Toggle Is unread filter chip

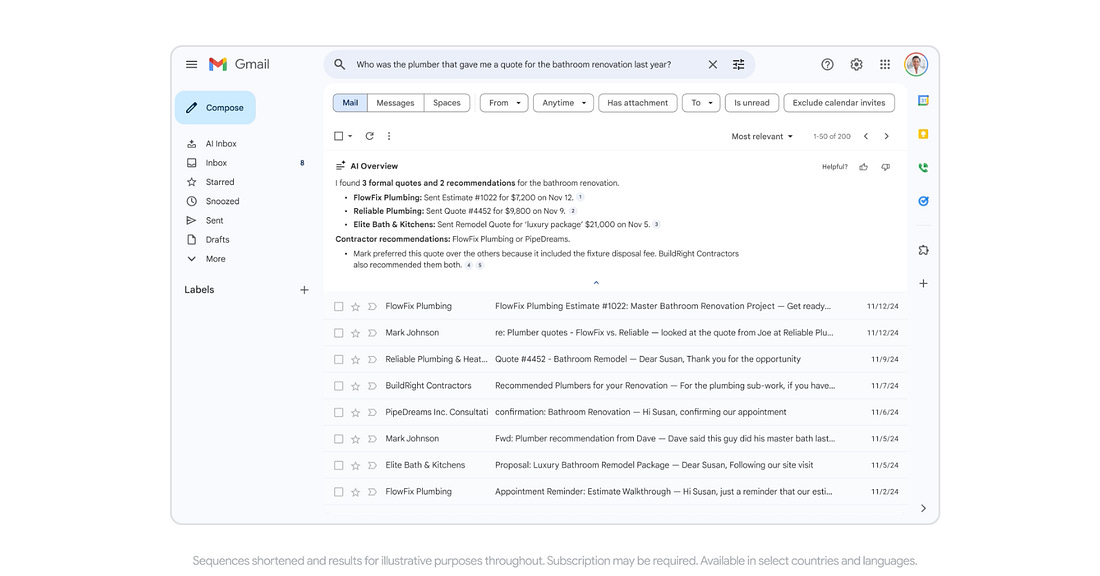(751, 103)
